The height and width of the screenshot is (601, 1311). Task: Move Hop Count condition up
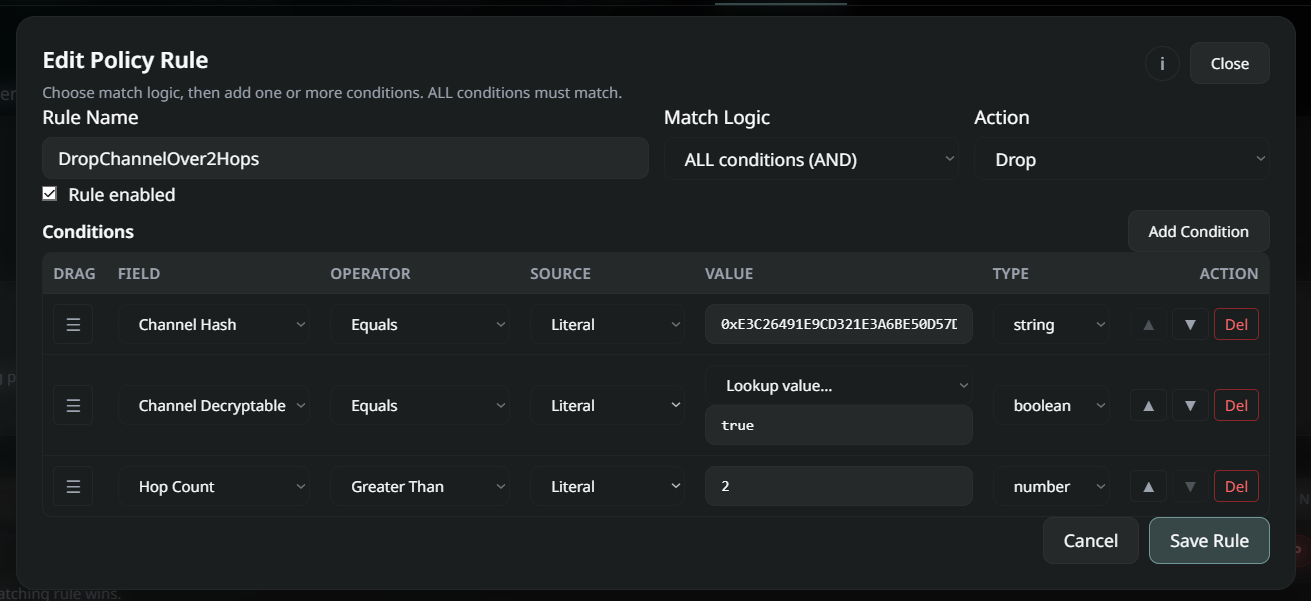click(1148, 486)
